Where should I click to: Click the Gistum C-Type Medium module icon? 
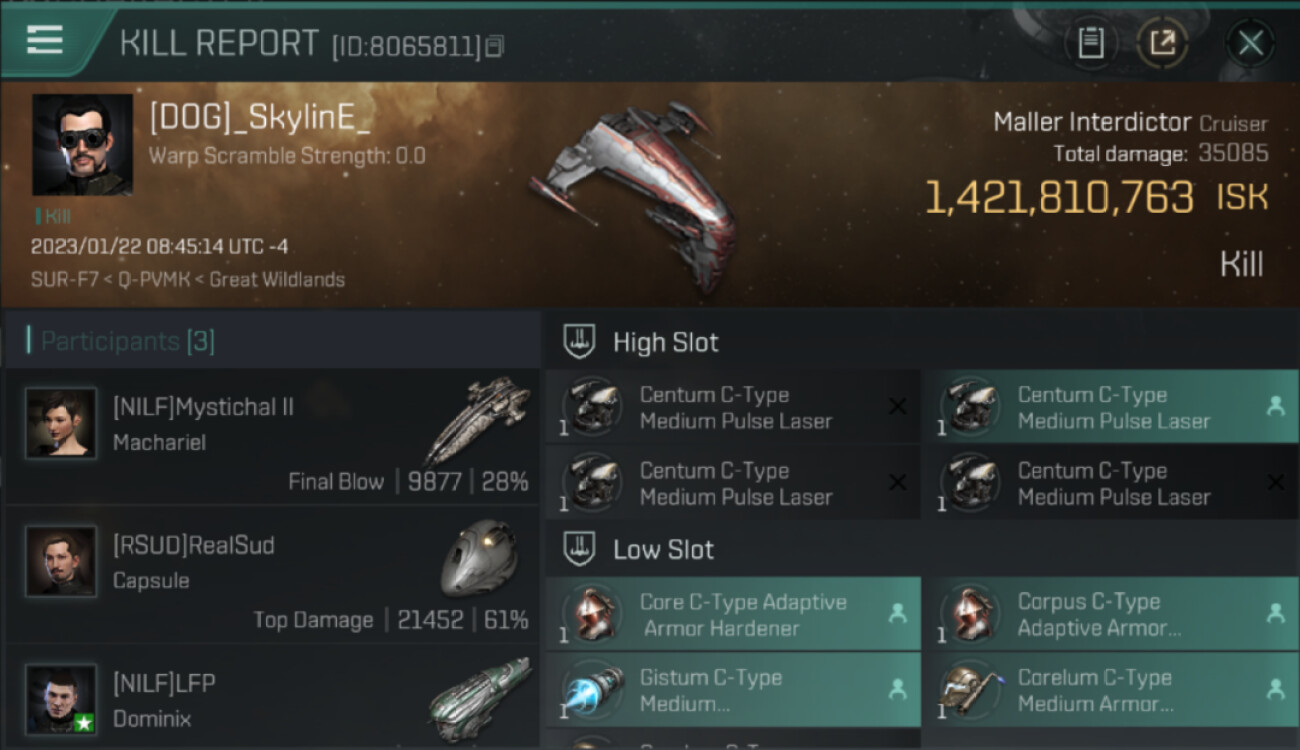(x=590, y=691)
